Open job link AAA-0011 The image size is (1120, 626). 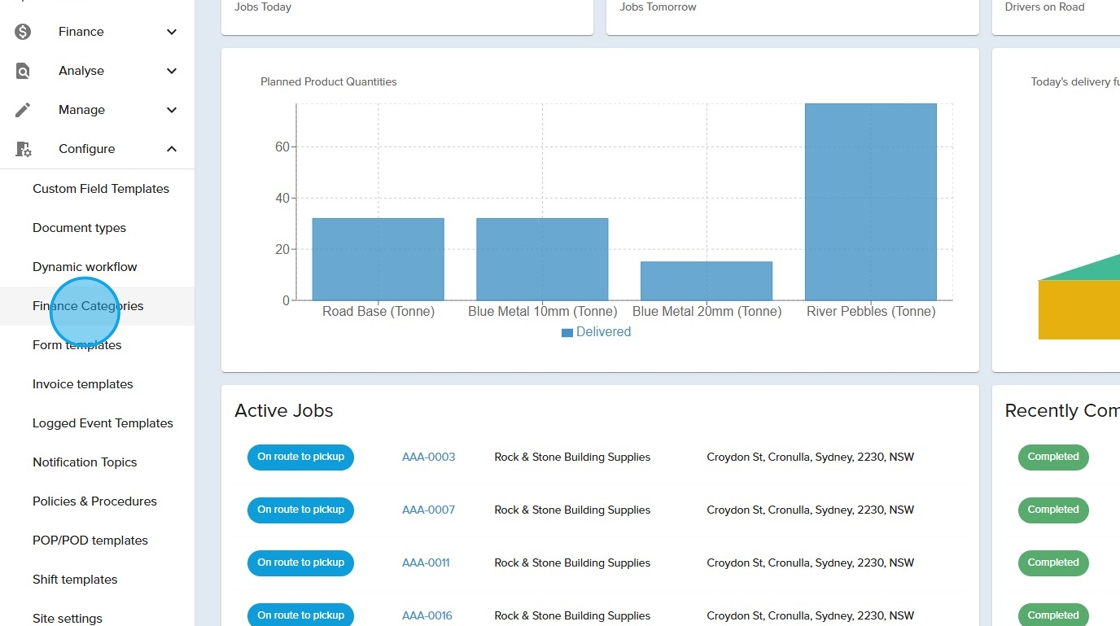click(x=425, y=563)
